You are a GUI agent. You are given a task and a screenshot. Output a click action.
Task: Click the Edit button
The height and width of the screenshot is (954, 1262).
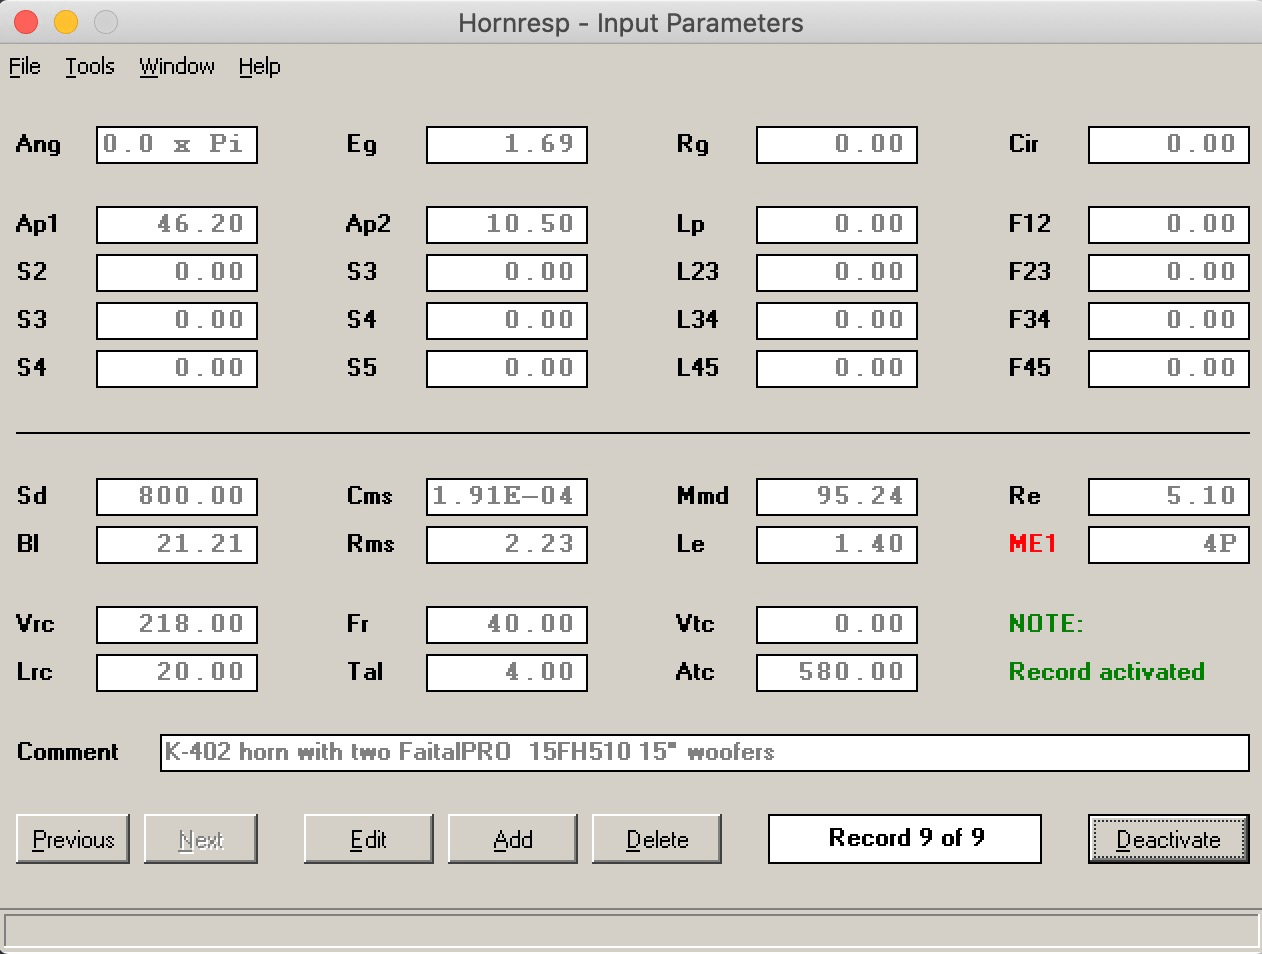368,839
